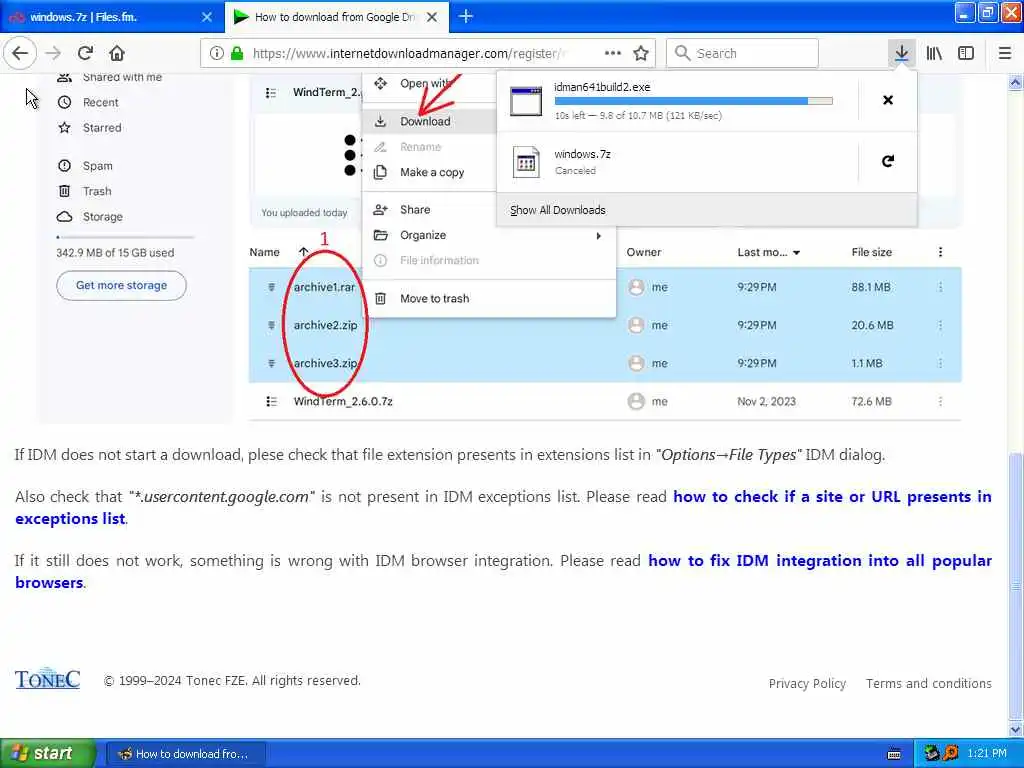Focus the Search box

[x=742, y=53]
